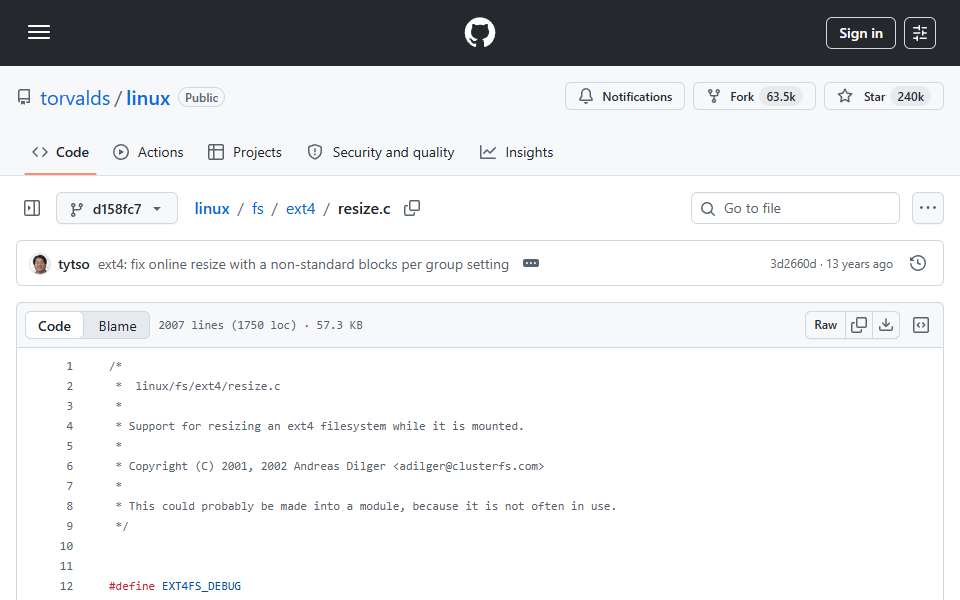Switch to the Actions tab

click(148, 152)
